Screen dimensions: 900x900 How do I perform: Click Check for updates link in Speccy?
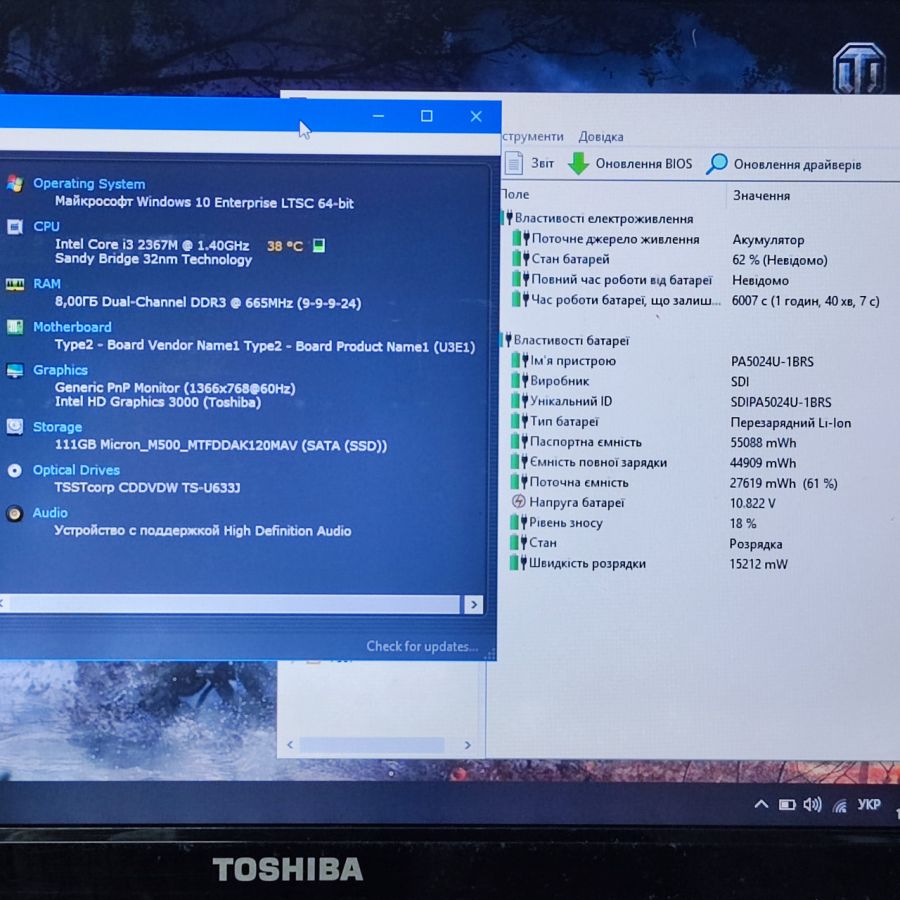(422, 646)
